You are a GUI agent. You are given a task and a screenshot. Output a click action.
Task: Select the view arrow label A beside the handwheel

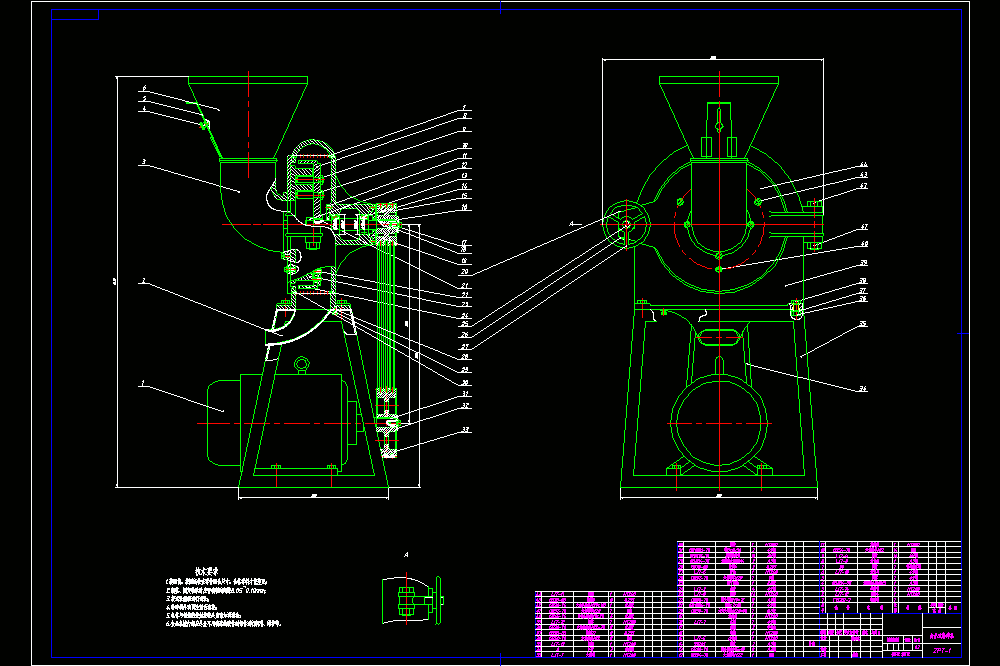click(571, 223)
